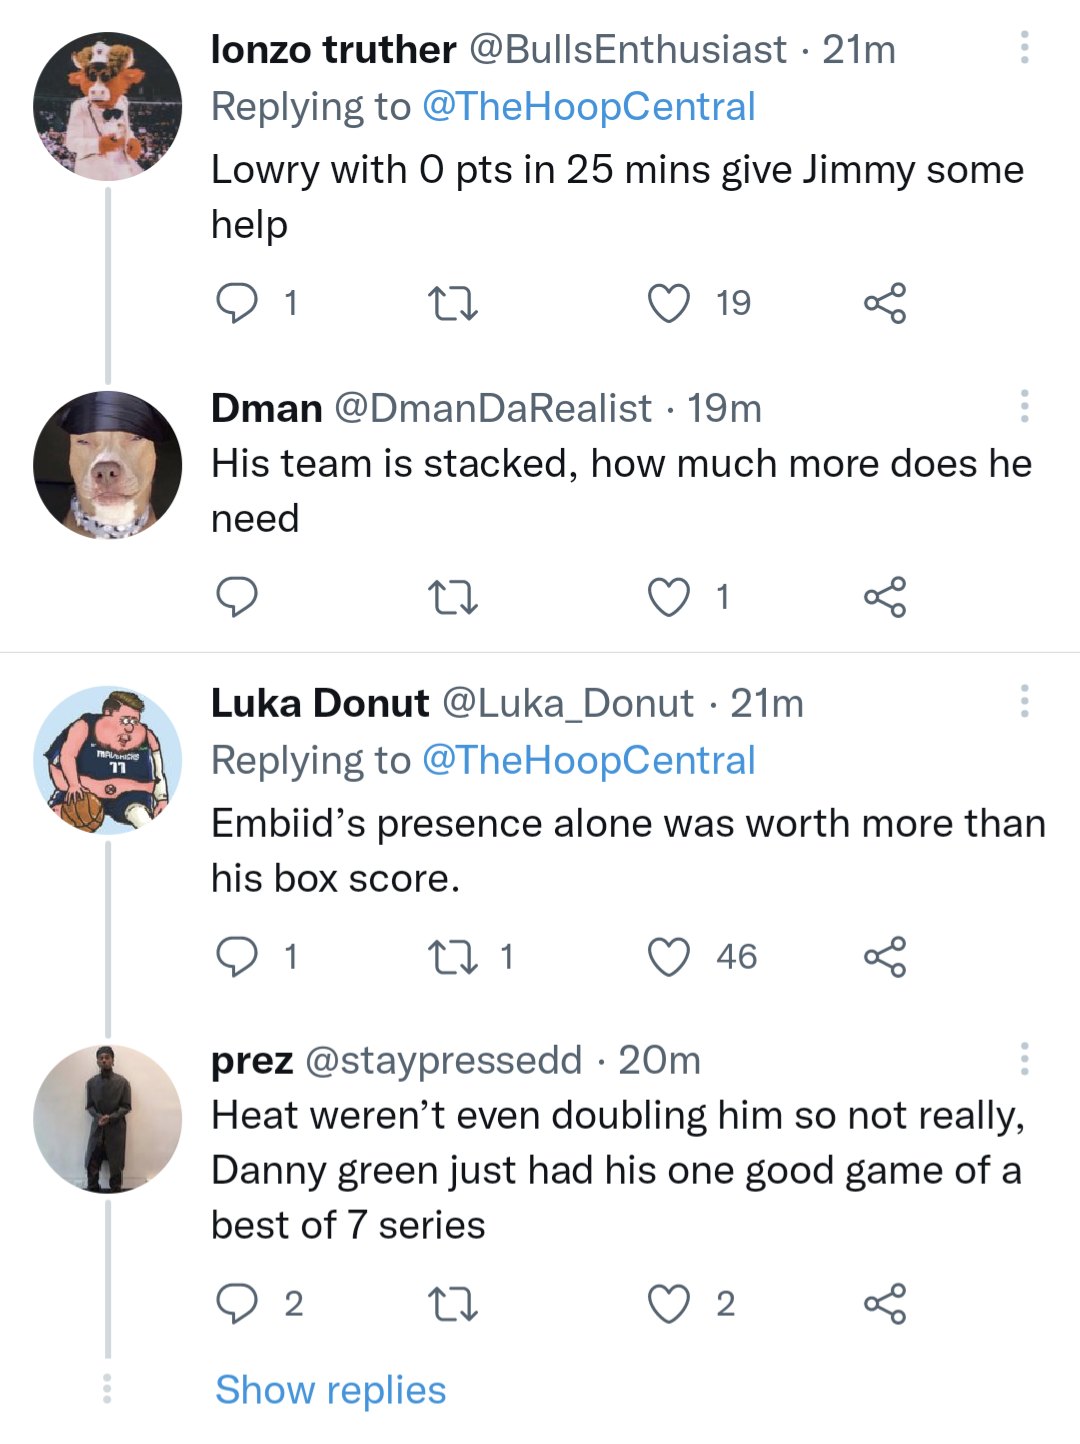
Task: Open more options menu on Dman's tweet
Action: (x=1024, y=406)
